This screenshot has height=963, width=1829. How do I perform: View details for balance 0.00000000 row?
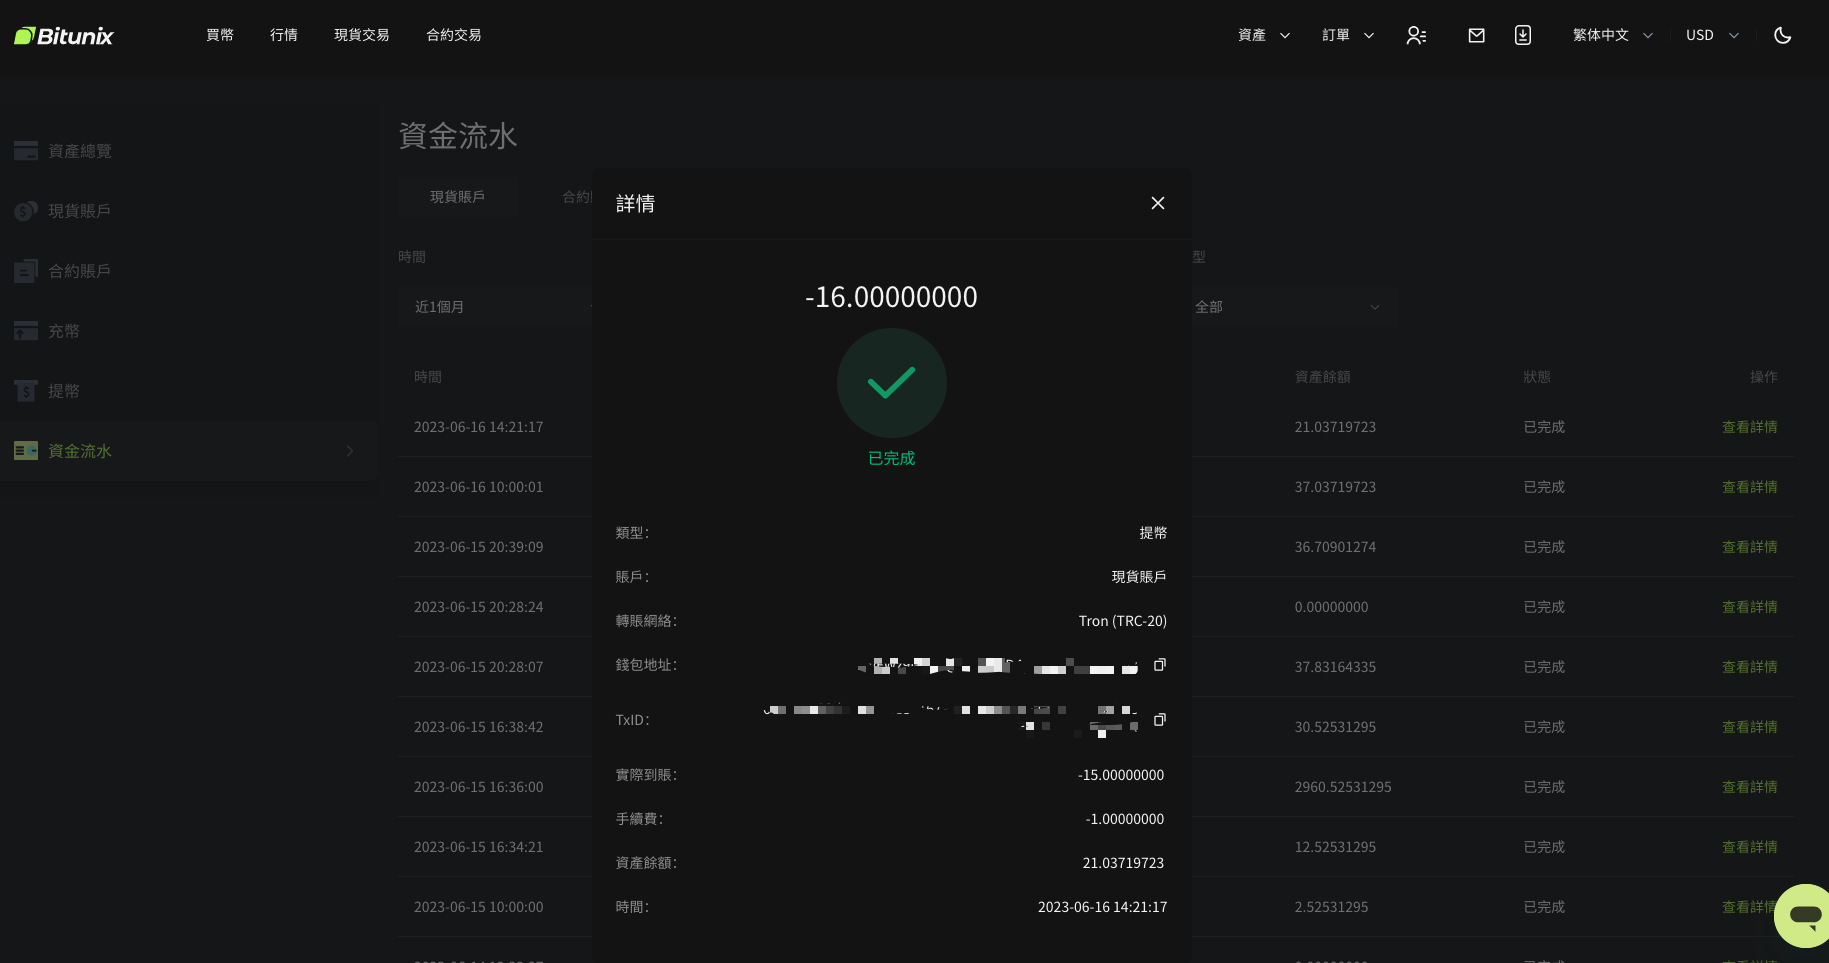pos(1750,607)
